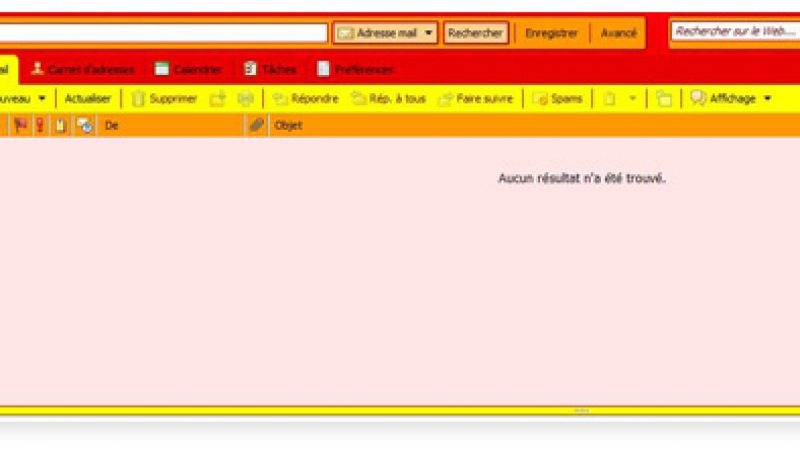The width and height of the screenshot is (800, 450).
Task: Open the Calendrier tab
Action: pos(188,69)
